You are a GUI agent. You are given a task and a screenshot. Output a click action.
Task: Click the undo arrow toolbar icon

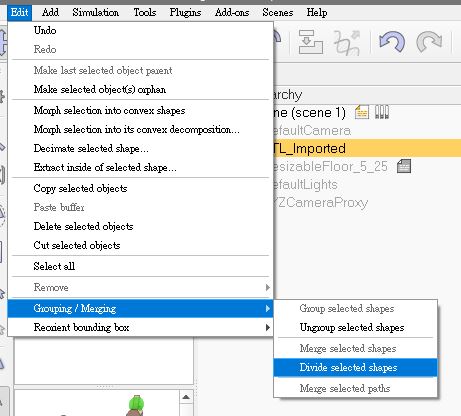(x=392, y=42)
